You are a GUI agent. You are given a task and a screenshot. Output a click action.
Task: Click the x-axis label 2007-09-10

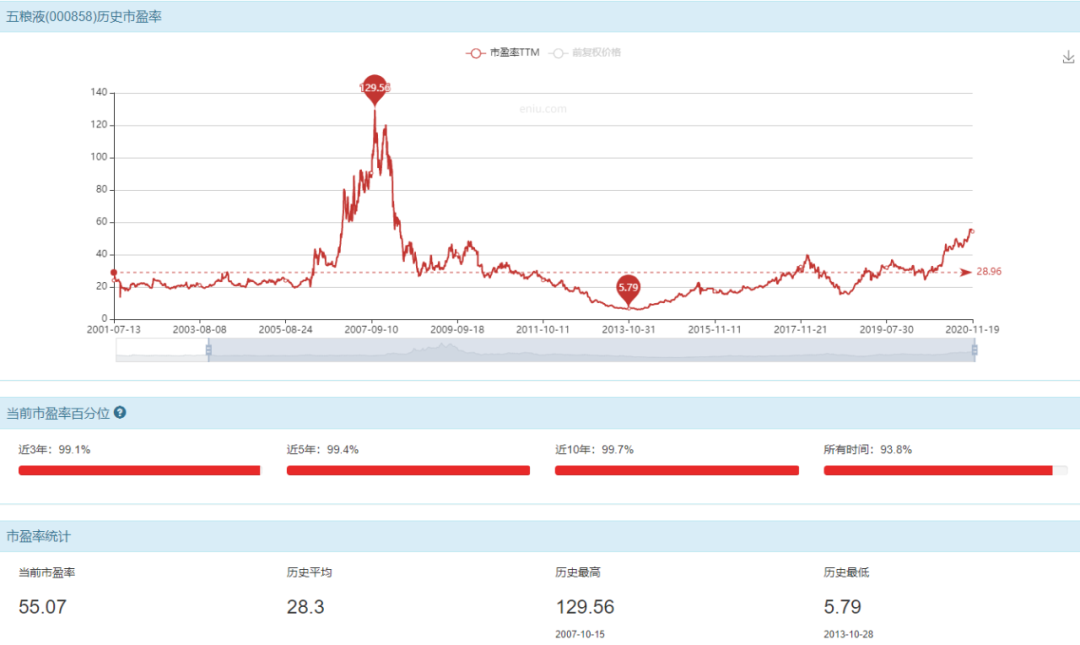click(371, 329)
